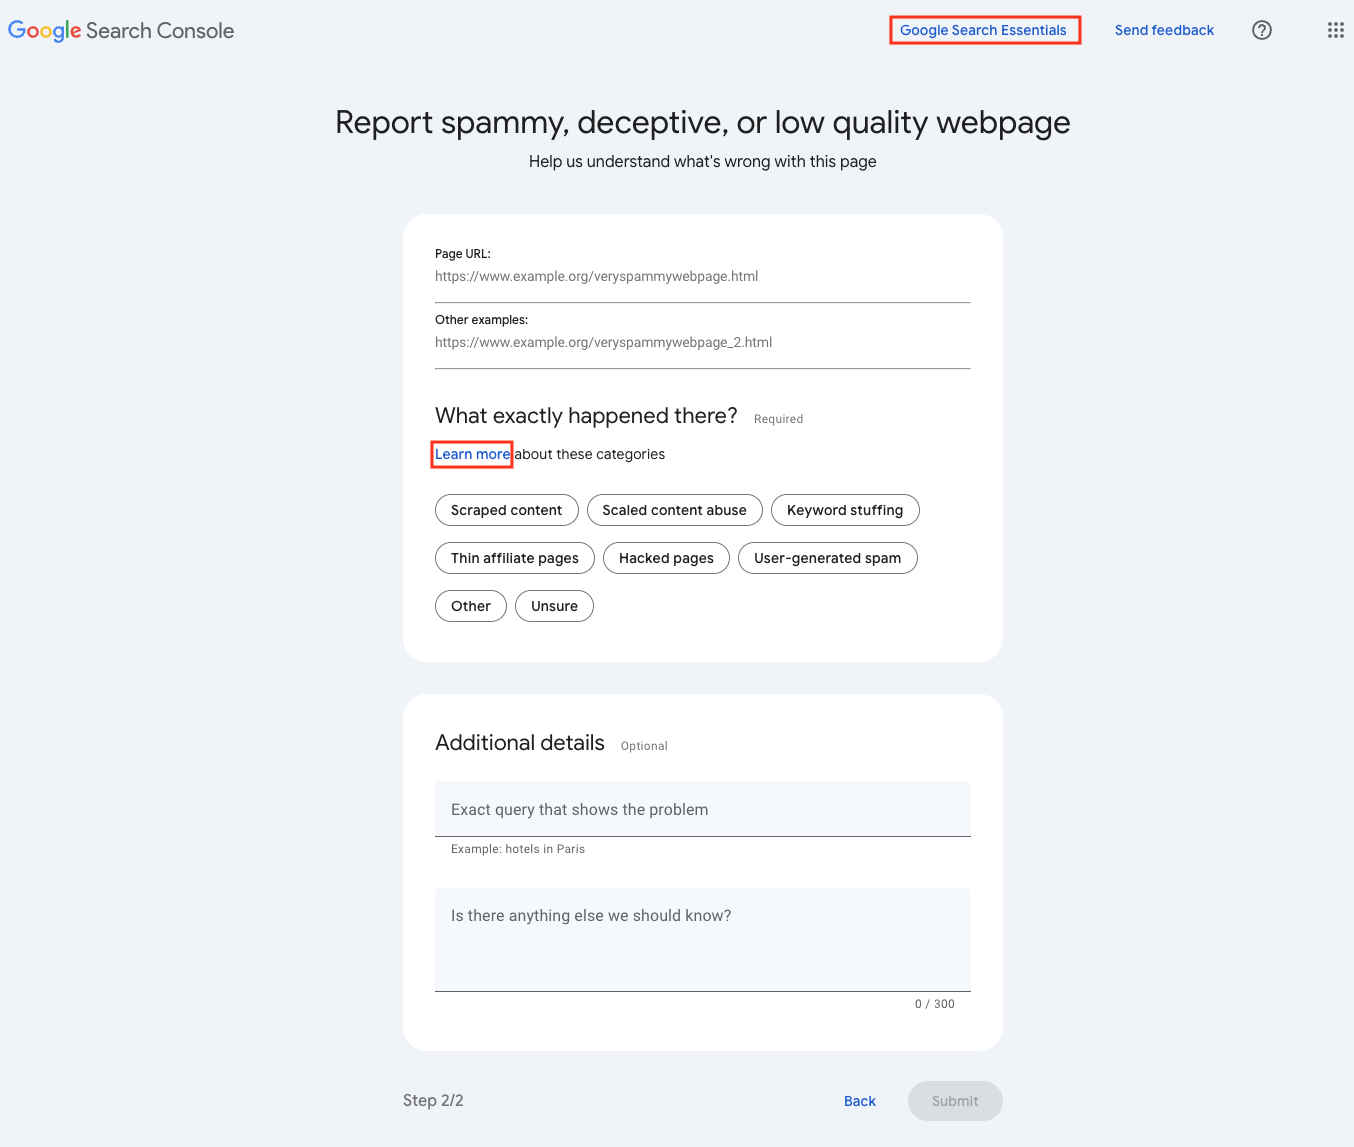Click the Back button
Image resolution: width=1354 pixels, height=1147 pixels.
(x=859, y=1100)
